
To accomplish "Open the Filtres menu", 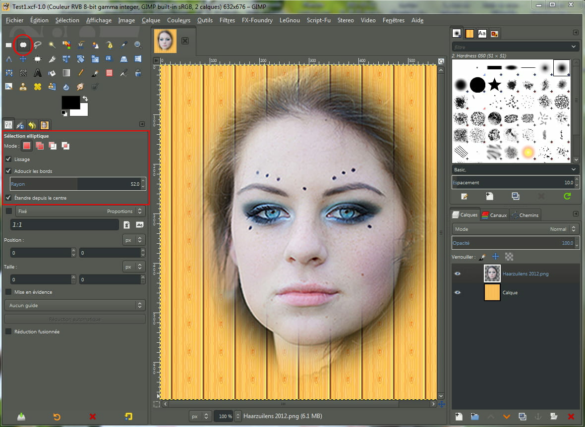I will [227, 20].
